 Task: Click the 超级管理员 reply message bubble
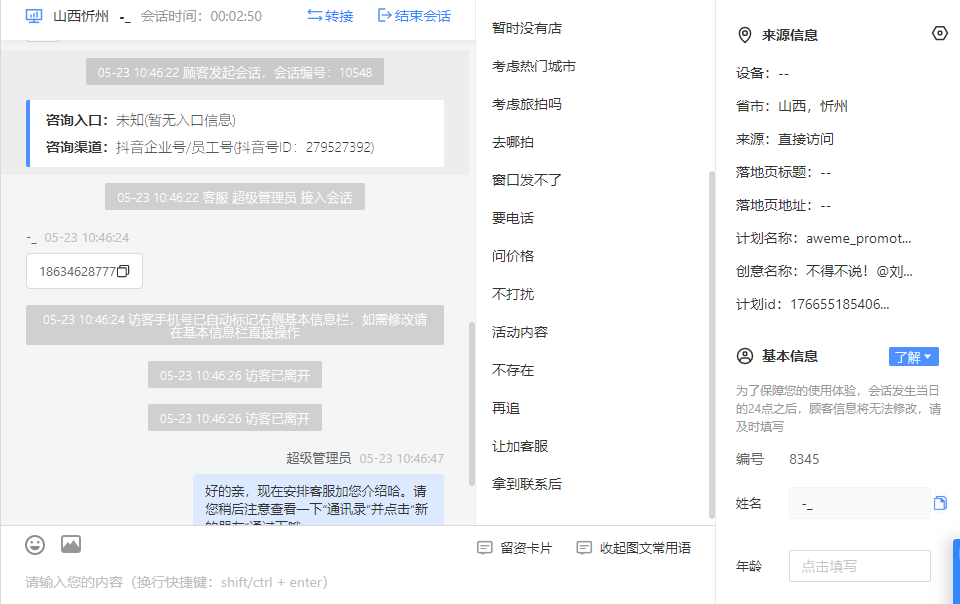(318, 500)
